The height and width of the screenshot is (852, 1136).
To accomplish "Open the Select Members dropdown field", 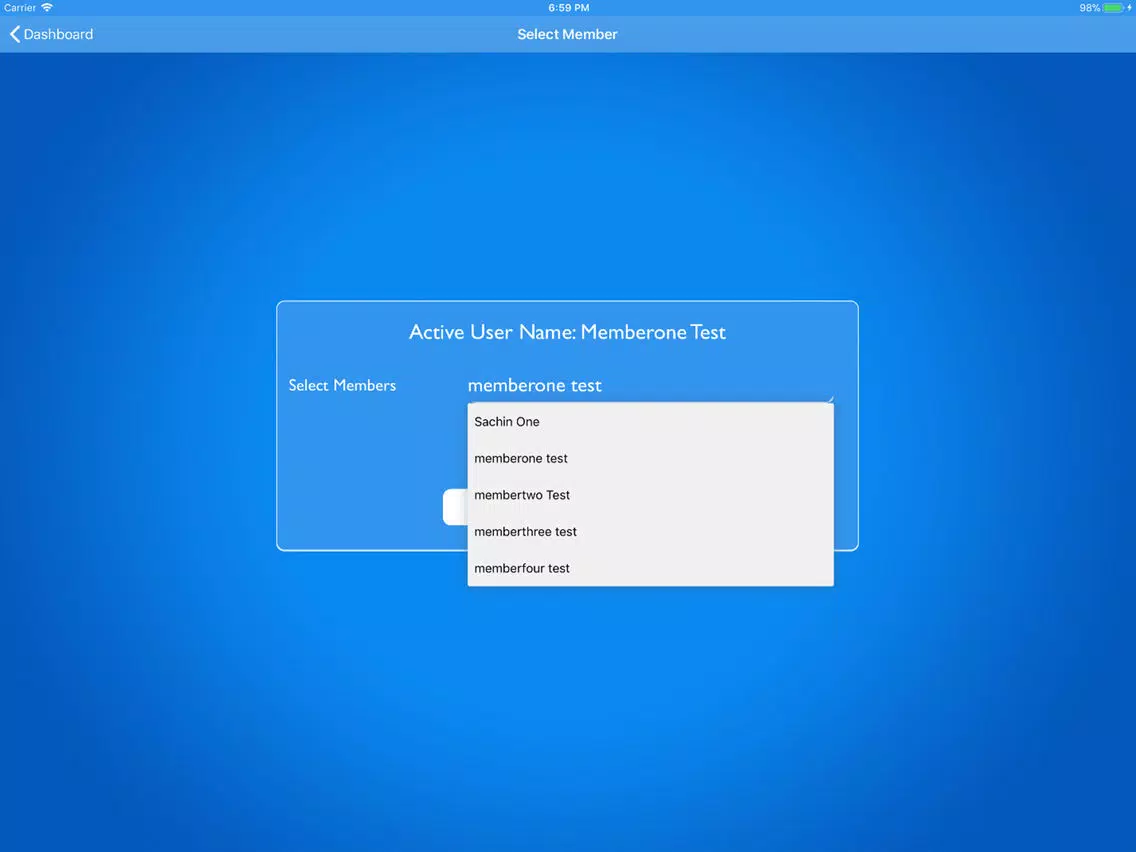I will click(650, 385).
